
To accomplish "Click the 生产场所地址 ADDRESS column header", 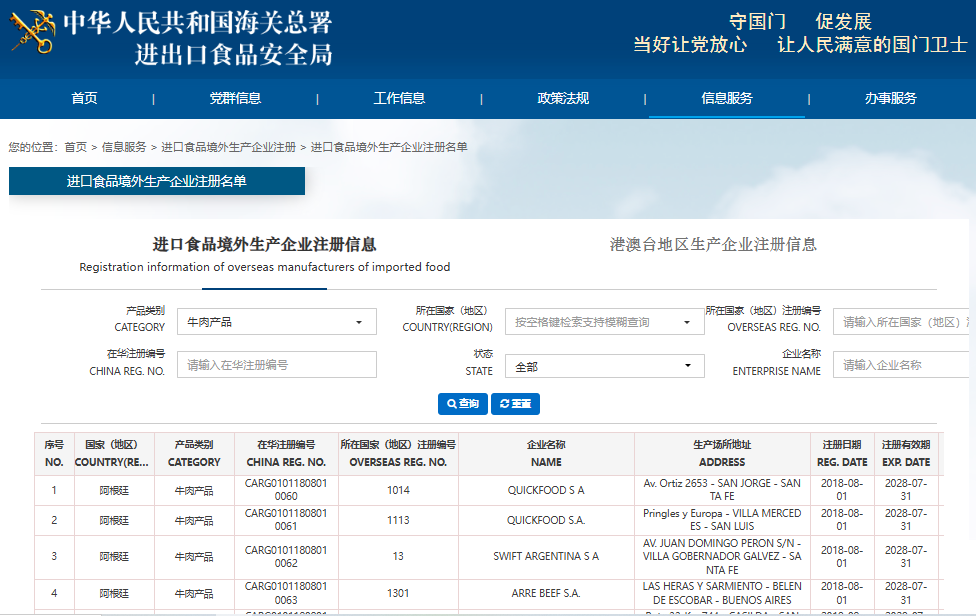I will point(722,454).
